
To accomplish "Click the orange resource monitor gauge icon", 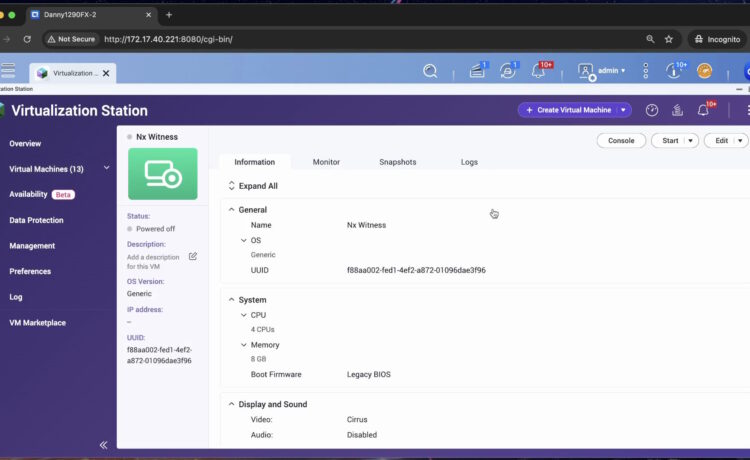I will click(705, 71).
